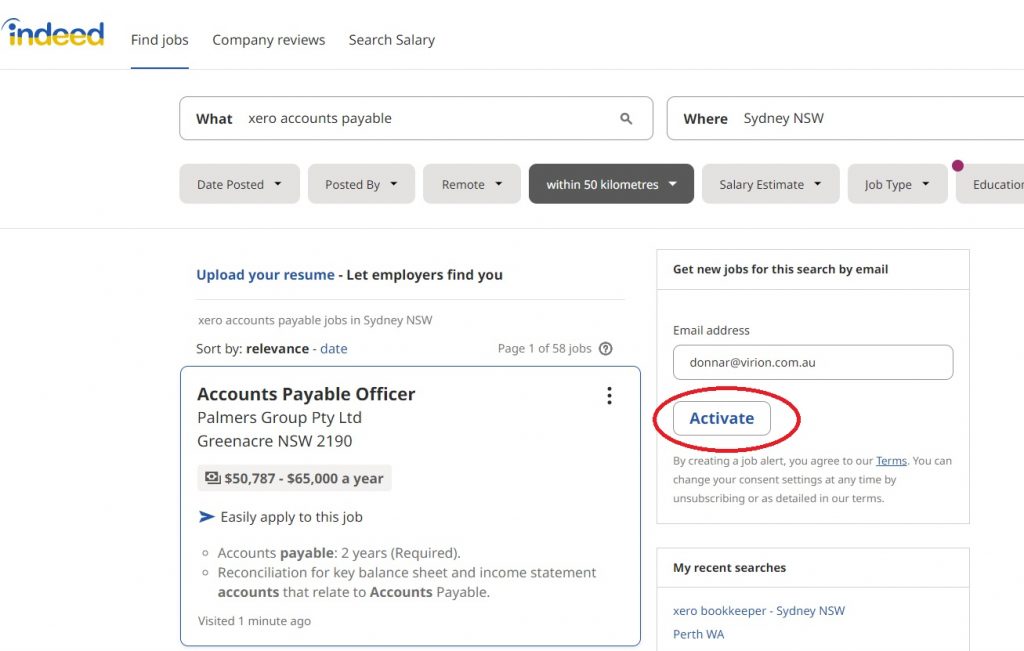Expand the Salary Estimate filter
The width and height of the screenshot is (1024, 651).
point(771,184)
